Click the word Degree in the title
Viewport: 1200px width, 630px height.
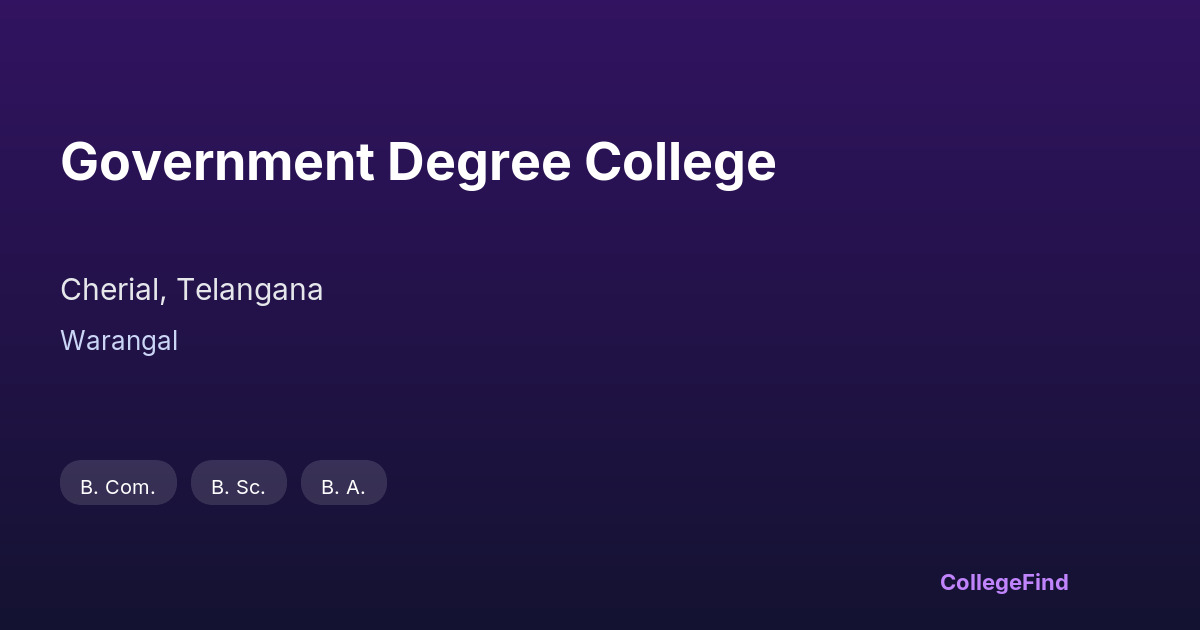479,162
